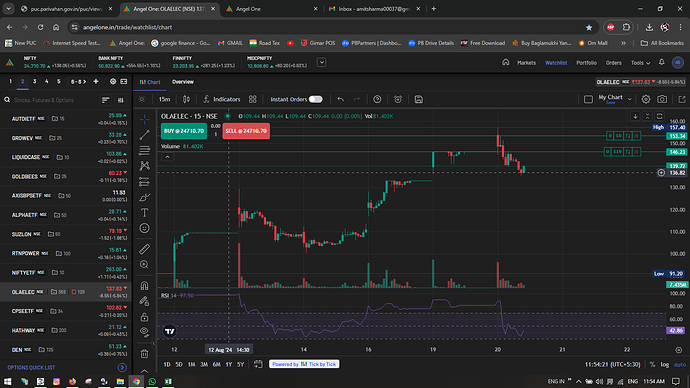Viewport: 690px width, 388px height.
Task: Open the emoji icons tool
Action: click(x=144, y=228)
